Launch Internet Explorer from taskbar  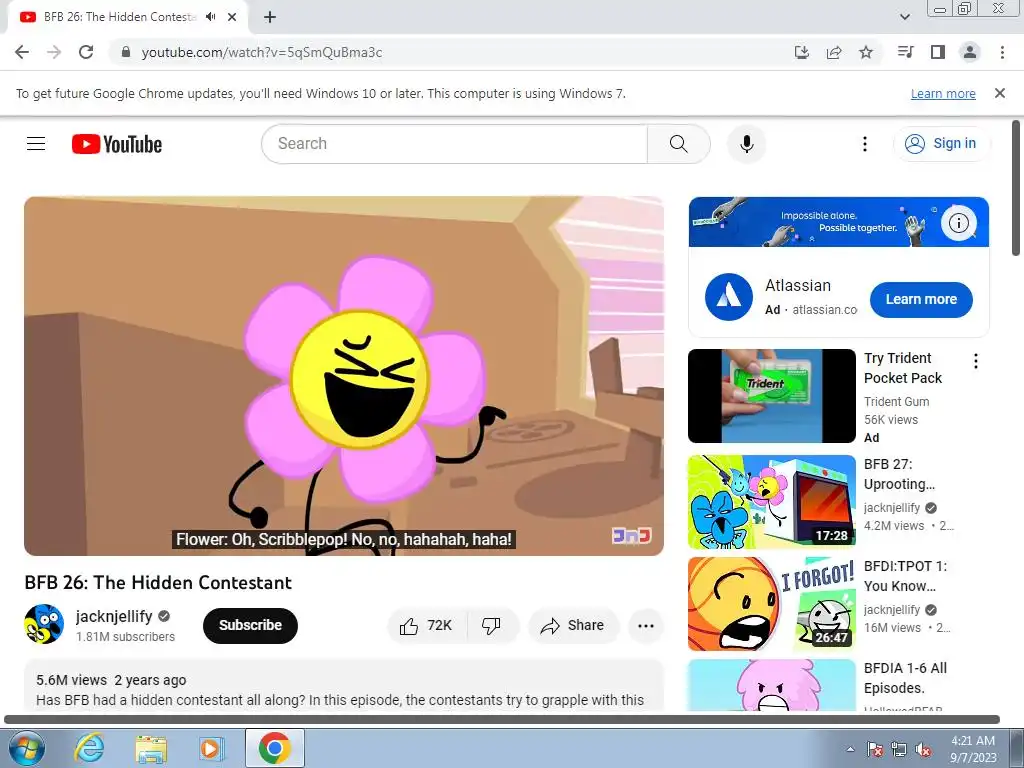coord(89,748)
